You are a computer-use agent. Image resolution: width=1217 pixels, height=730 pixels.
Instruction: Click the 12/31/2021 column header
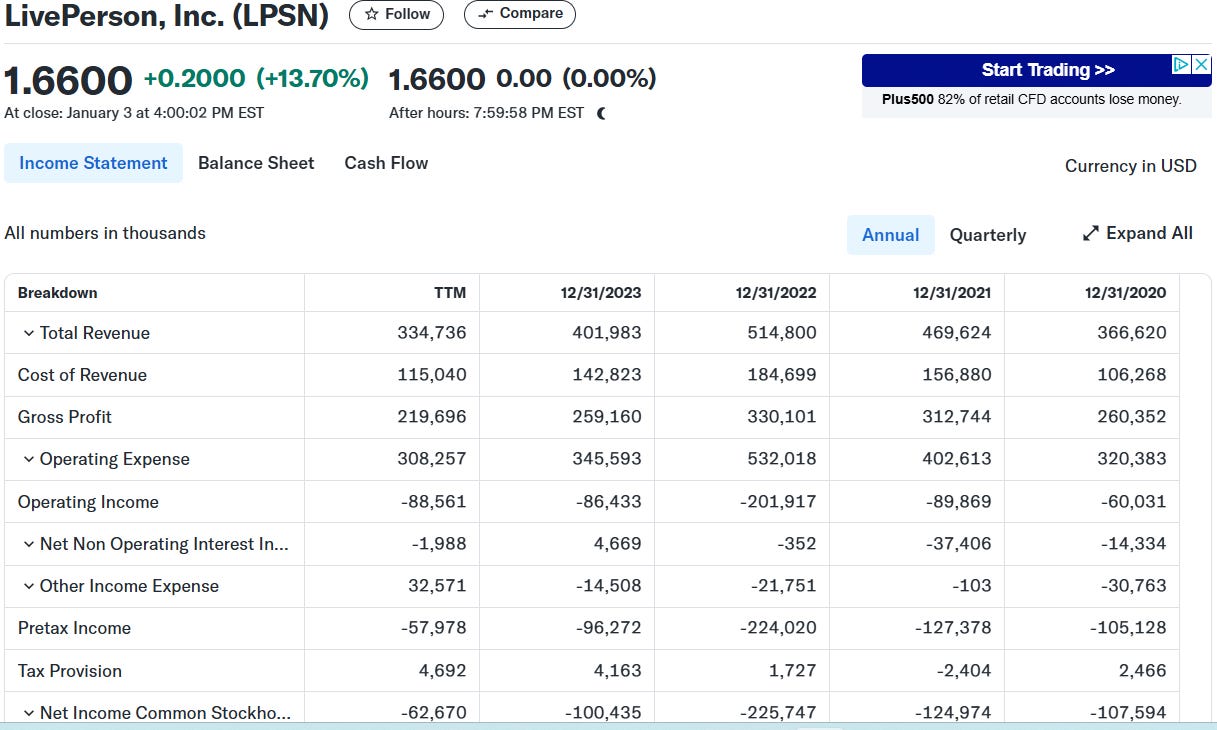click(x=952, y=293)
